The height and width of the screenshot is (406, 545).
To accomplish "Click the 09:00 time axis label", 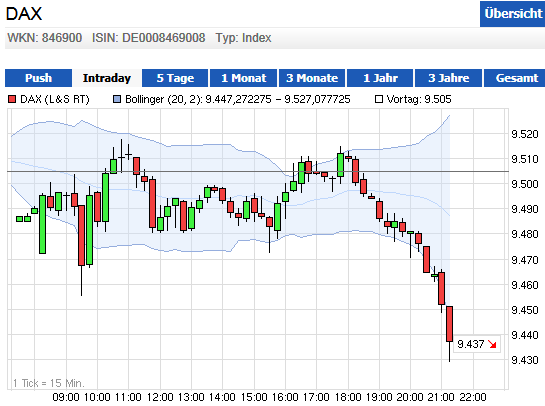I will click(x=66, y=397).
